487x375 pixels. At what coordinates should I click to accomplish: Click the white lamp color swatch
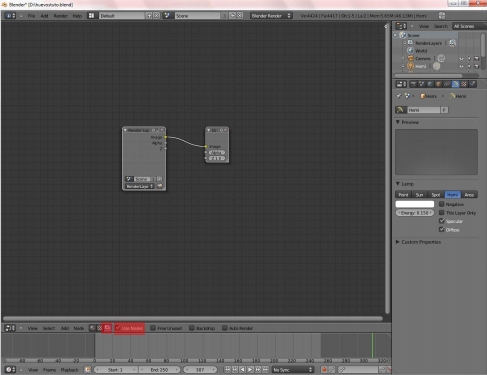415,204
